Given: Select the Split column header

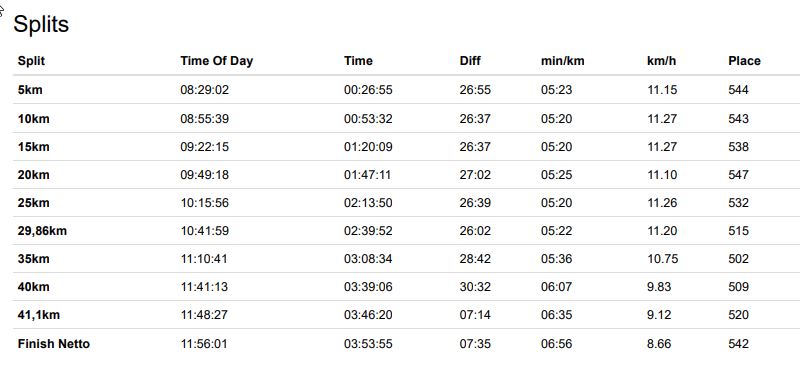Looking at the screenshot, I should click(31, 61).
